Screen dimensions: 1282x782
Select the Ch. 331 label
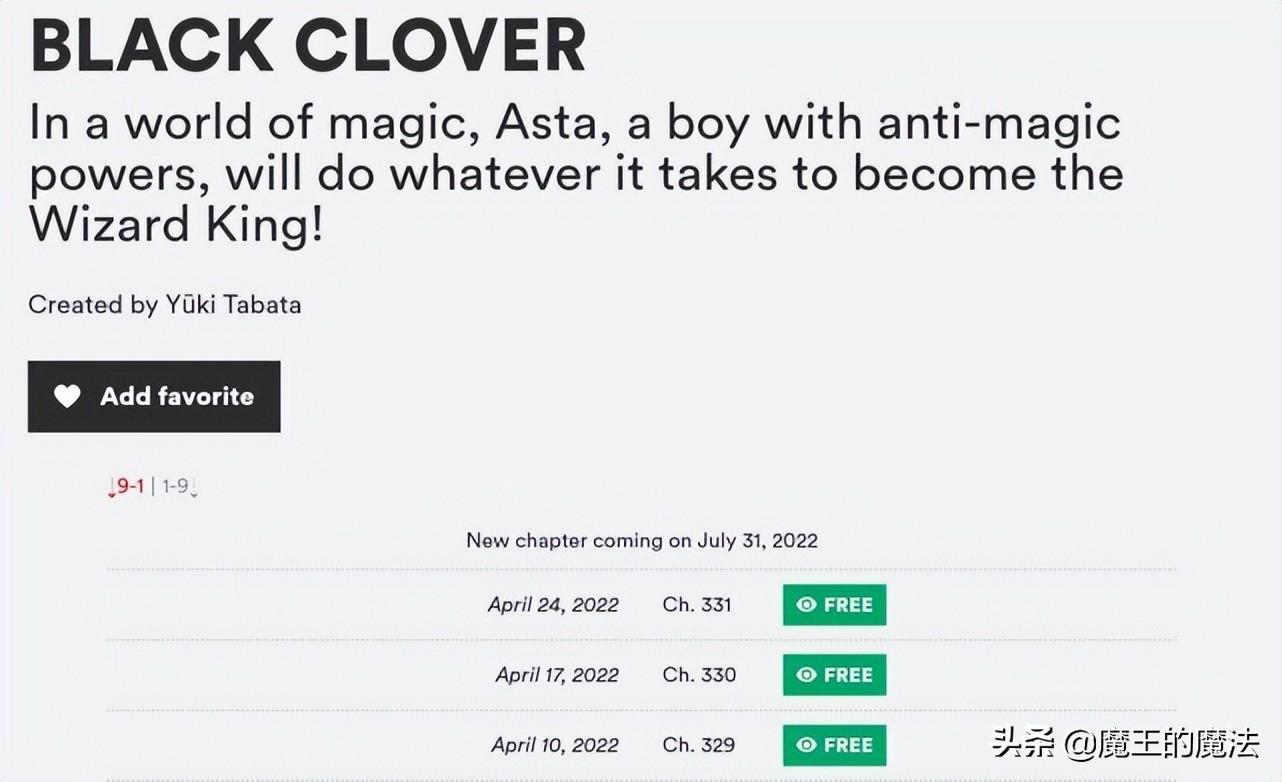[697, 605]
